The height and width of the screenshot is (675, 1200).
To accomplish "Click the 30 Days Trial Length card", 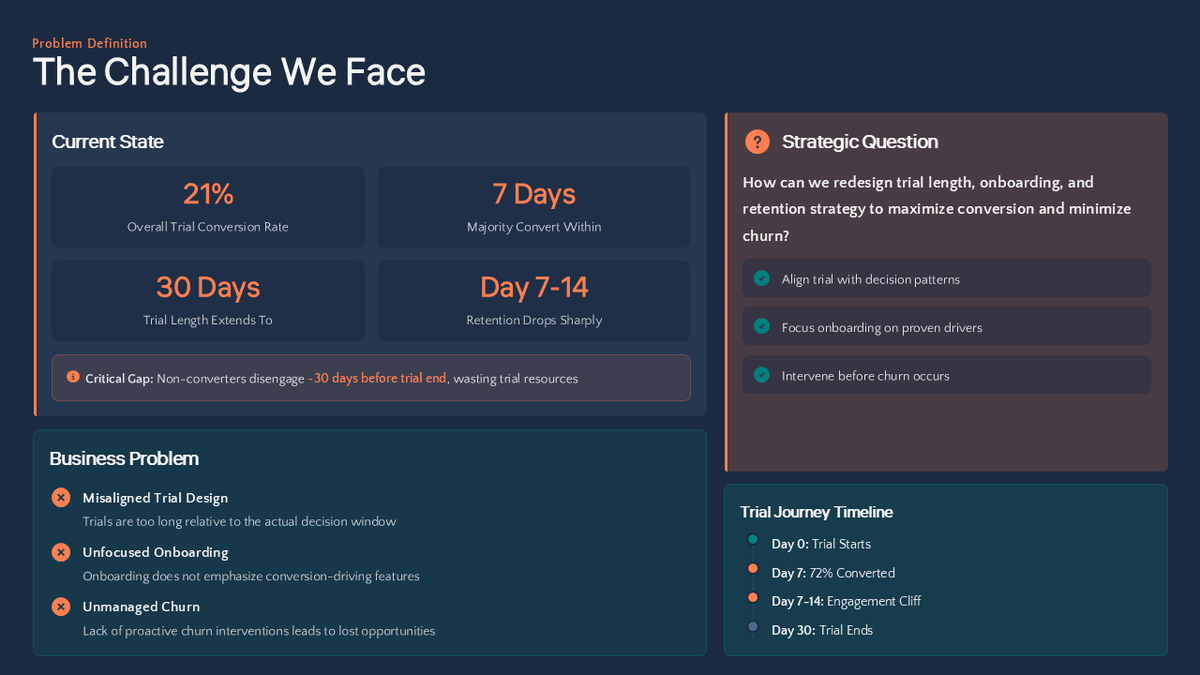I will [207, 300].
